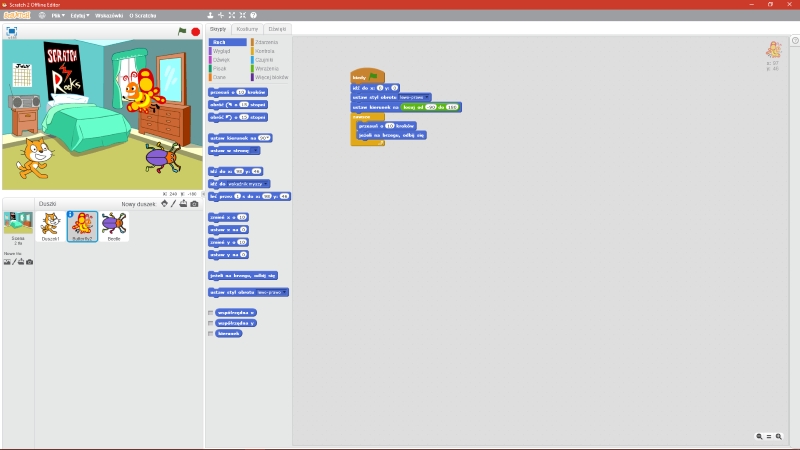Select the Dźwięk block category
The width and height of the screenshot is (800, 450).
click(221, 60)
